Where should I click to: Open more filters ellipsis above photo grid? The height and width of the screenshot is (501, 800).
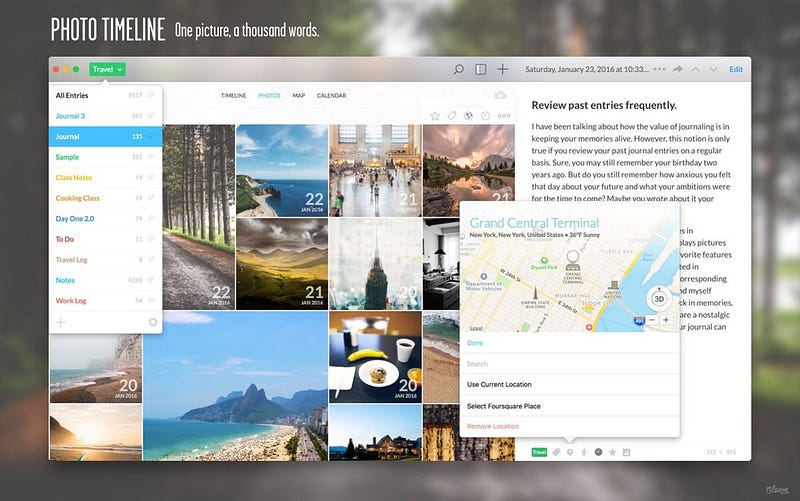pos(504,116)
